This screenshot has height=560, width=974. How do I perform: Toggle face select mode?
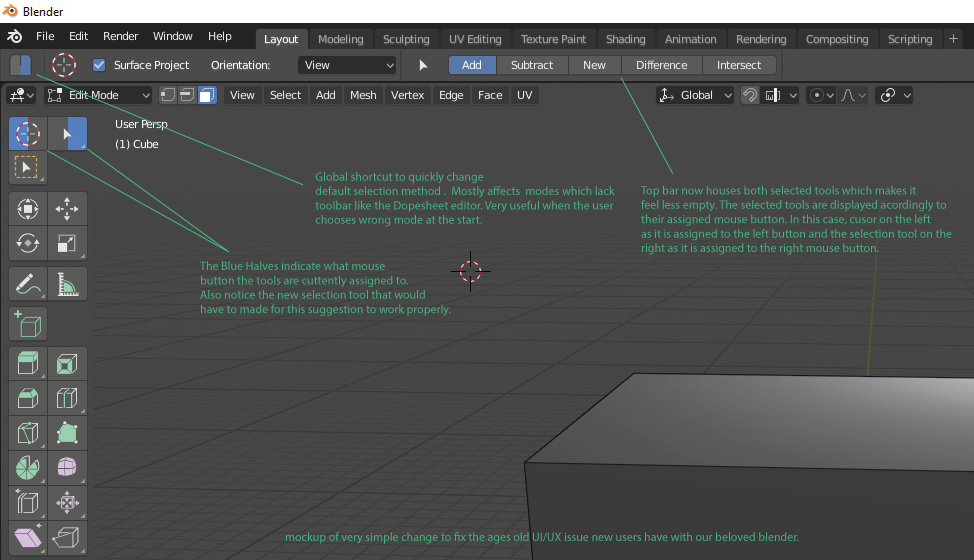pyautogui.click(x=207, y=95)
